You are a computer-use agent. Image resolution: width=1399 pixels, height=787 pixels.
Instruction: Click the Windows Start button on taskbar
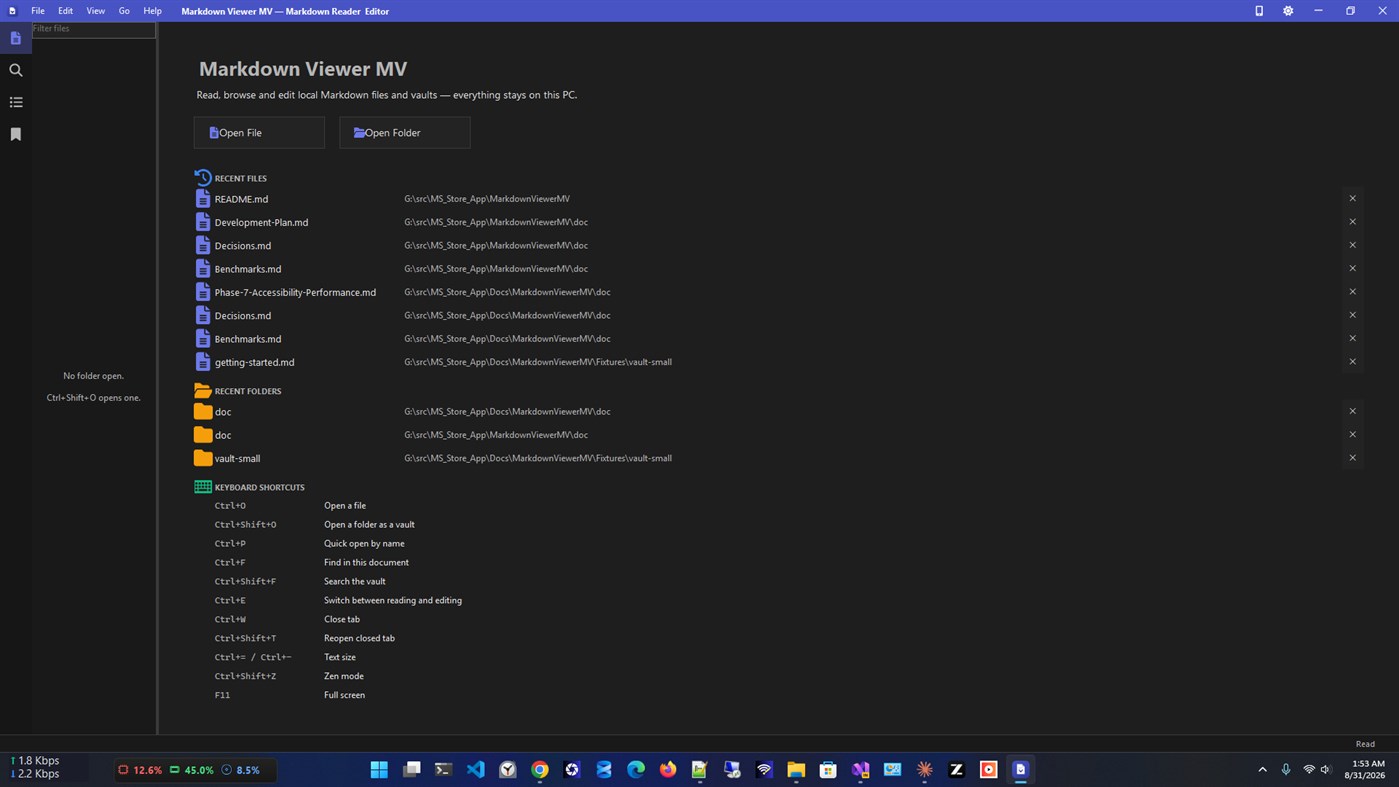click(379, 769)
